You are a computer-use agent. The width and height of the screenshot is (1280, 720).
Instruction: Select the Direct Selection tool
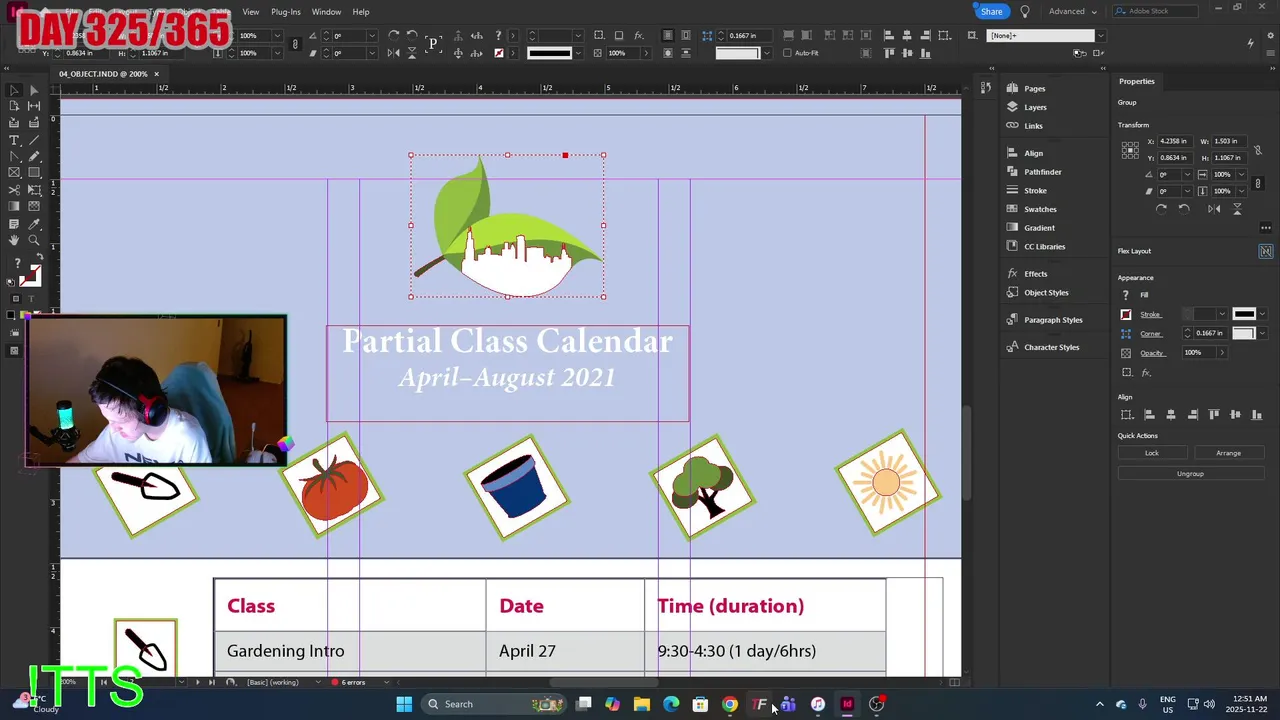point(33,90)
